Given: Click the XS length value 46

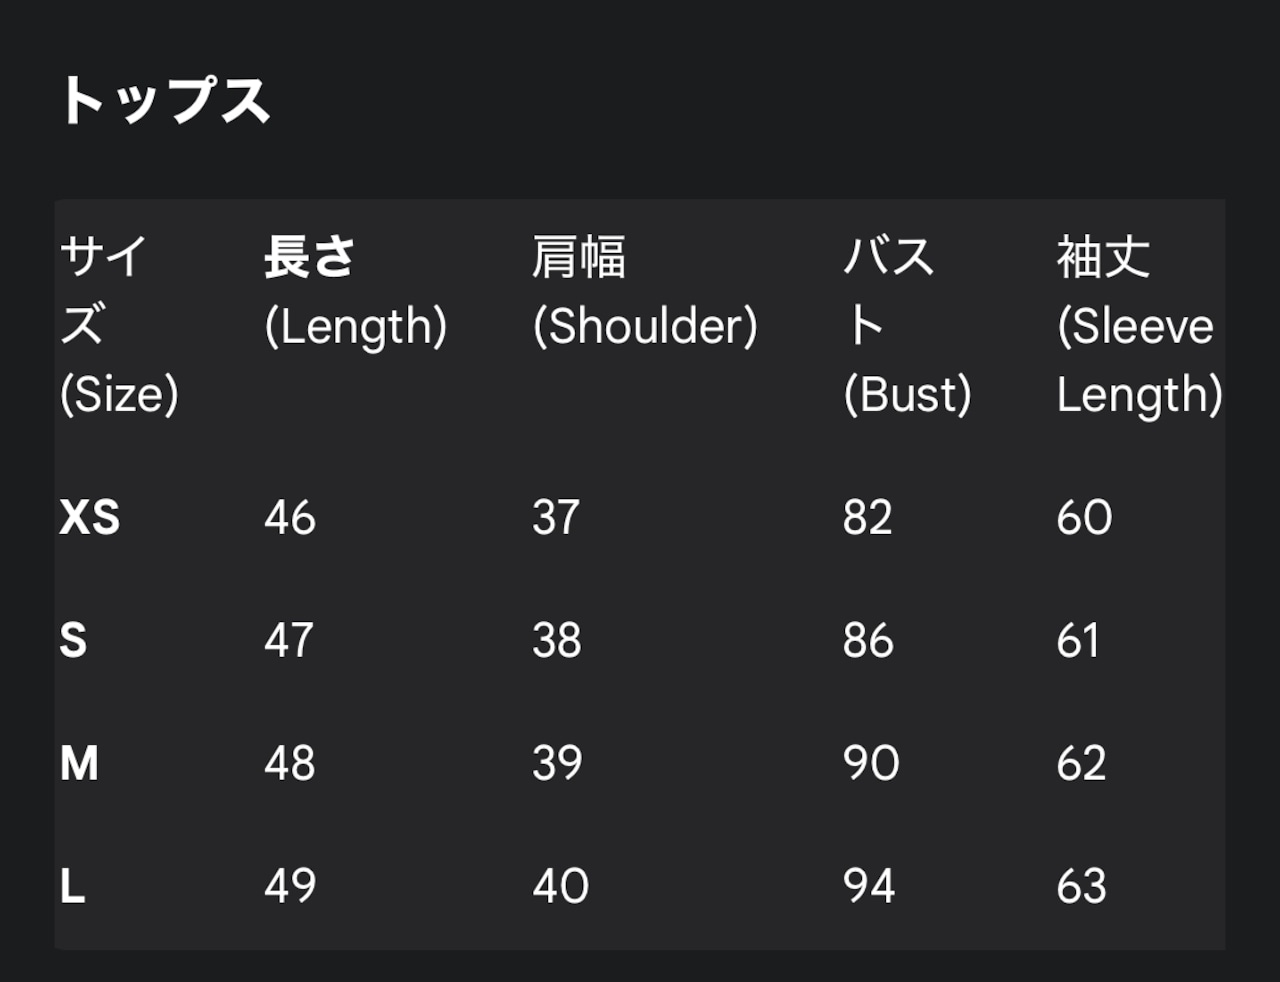Looking at the screenshot, I should 290,518.
